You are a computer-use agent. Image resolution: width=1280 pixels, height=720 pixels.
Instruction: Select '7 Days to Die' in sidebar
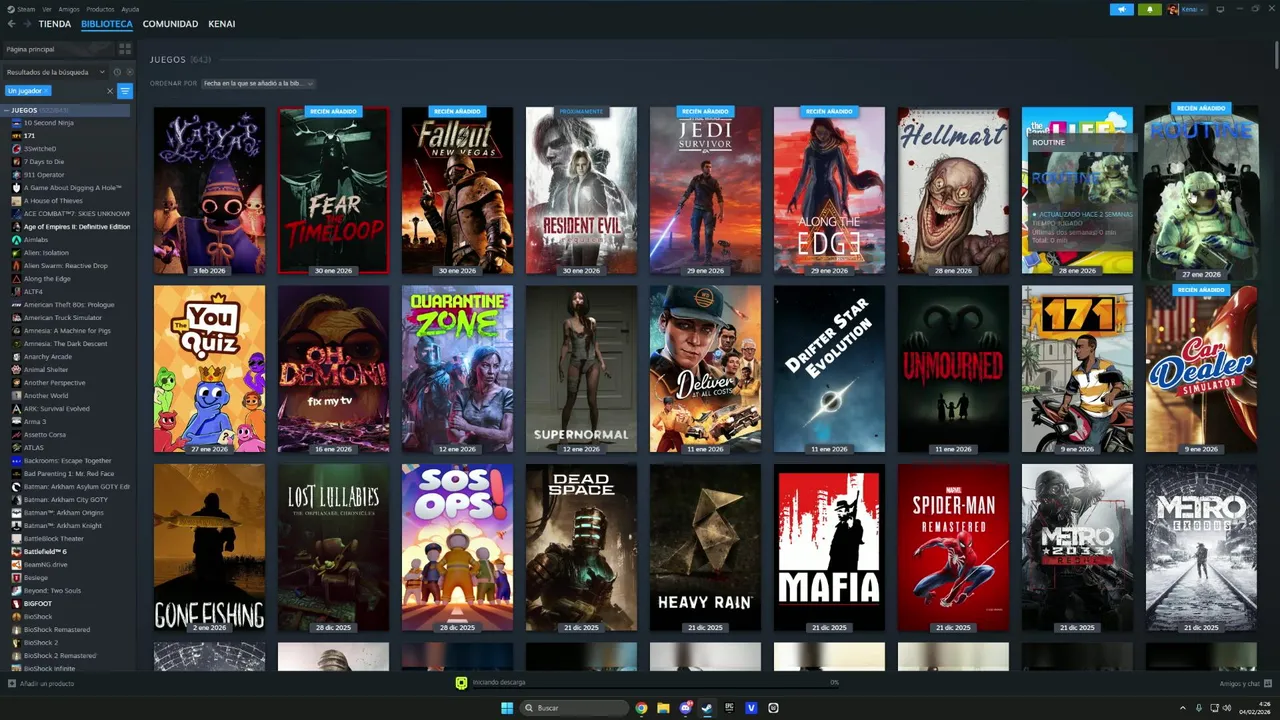click(x=44, y=162)
